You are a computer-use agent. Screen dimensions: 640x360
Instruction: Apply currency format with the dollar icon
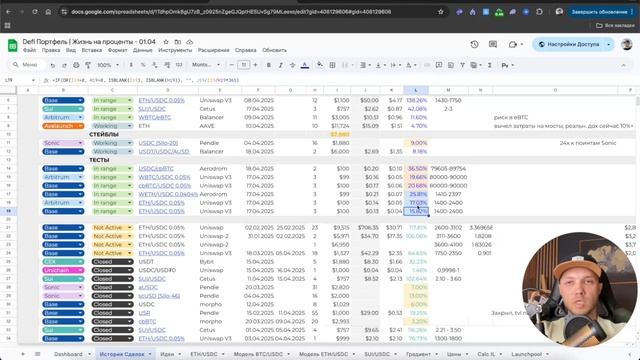[131, 65]
